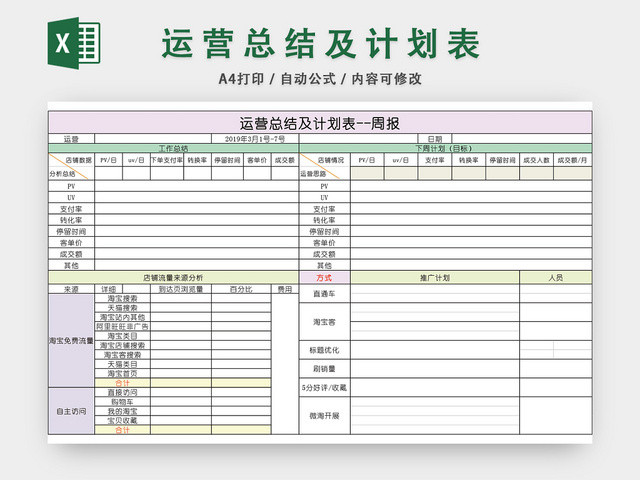This screenshot has width=640, height=480.
Task: Select the UV row label under 下周计划
Action: pyautogui.click(x=325, y=198)
